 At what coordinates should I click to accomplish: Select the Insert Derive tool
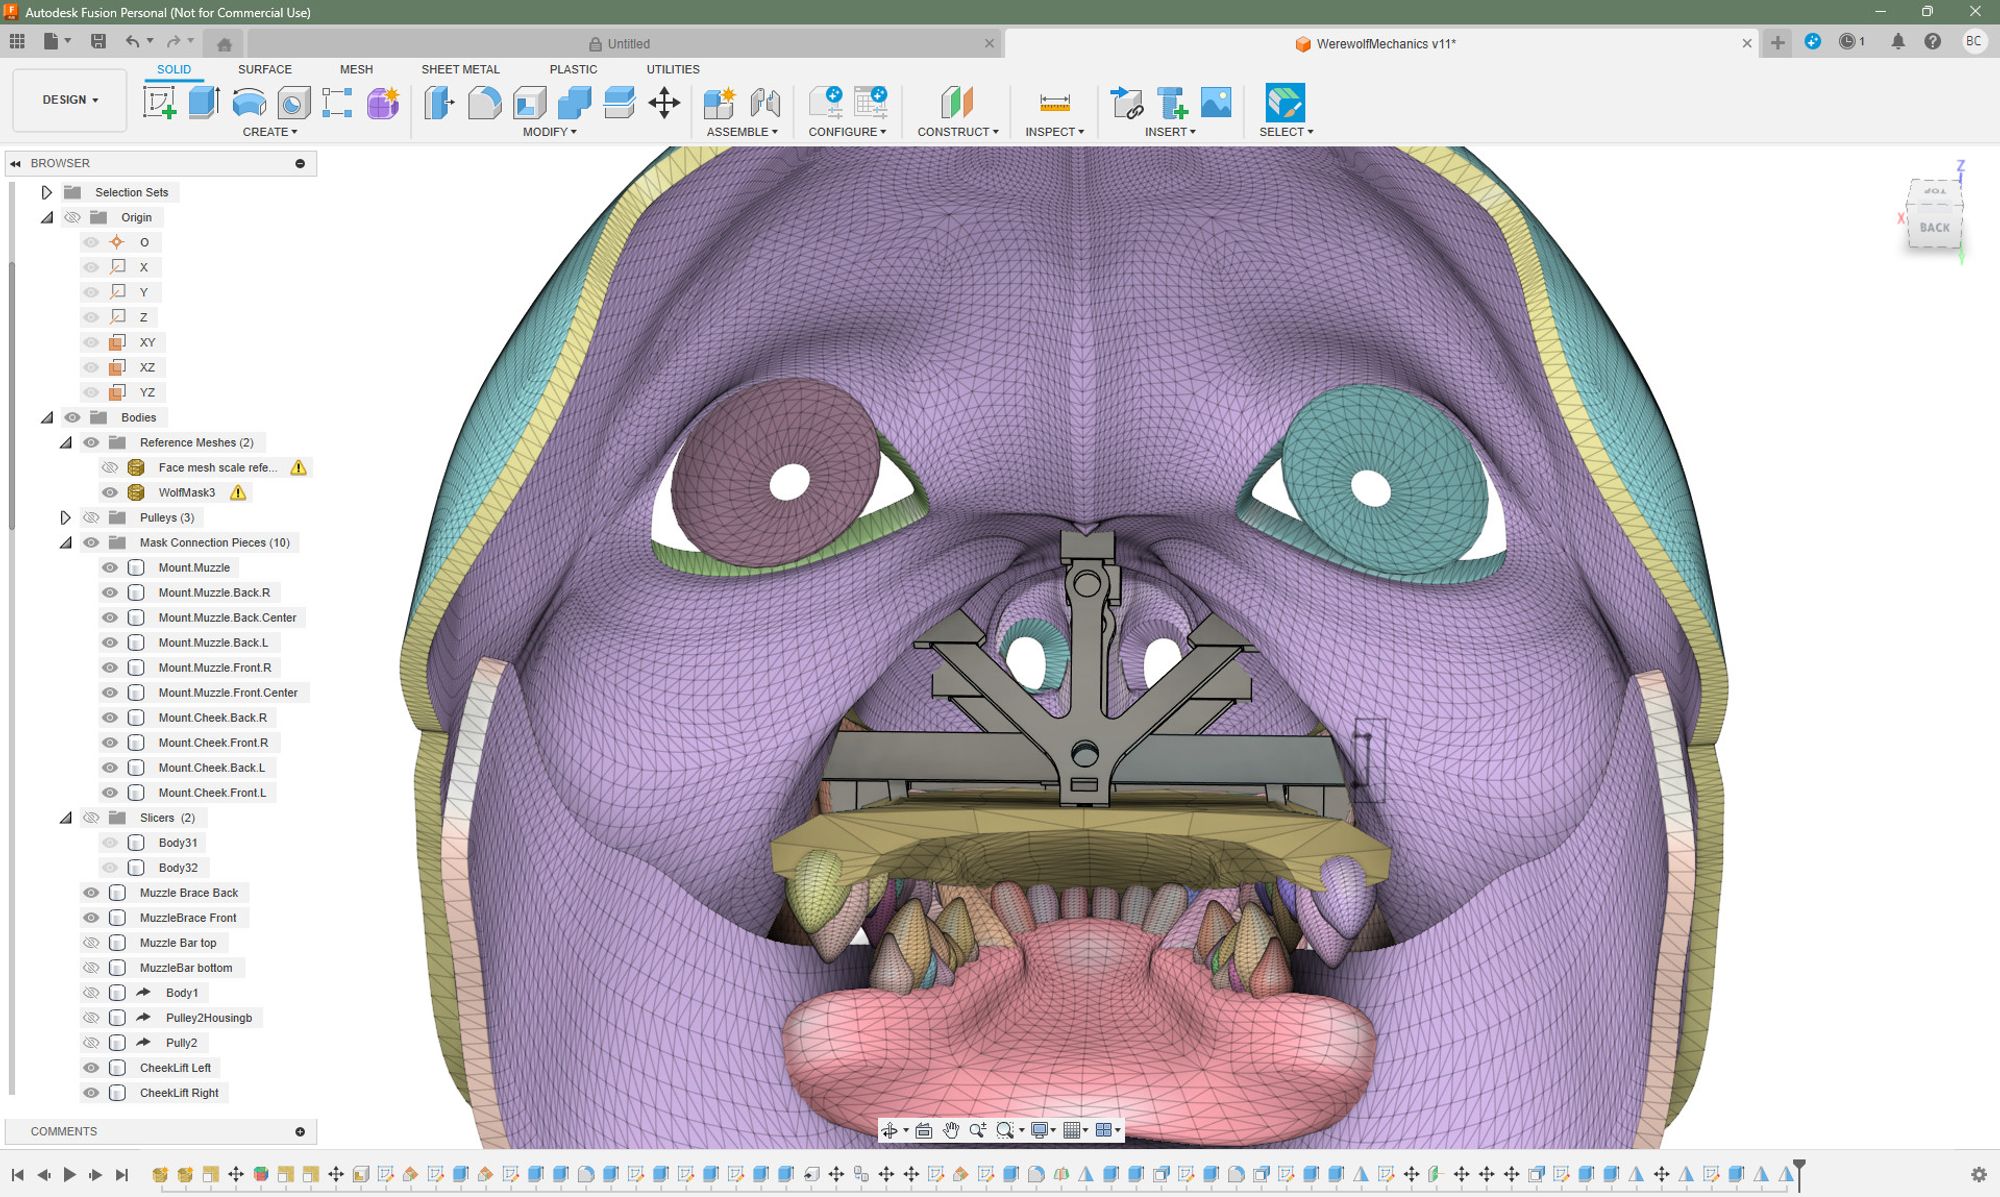coord(1127,103)
